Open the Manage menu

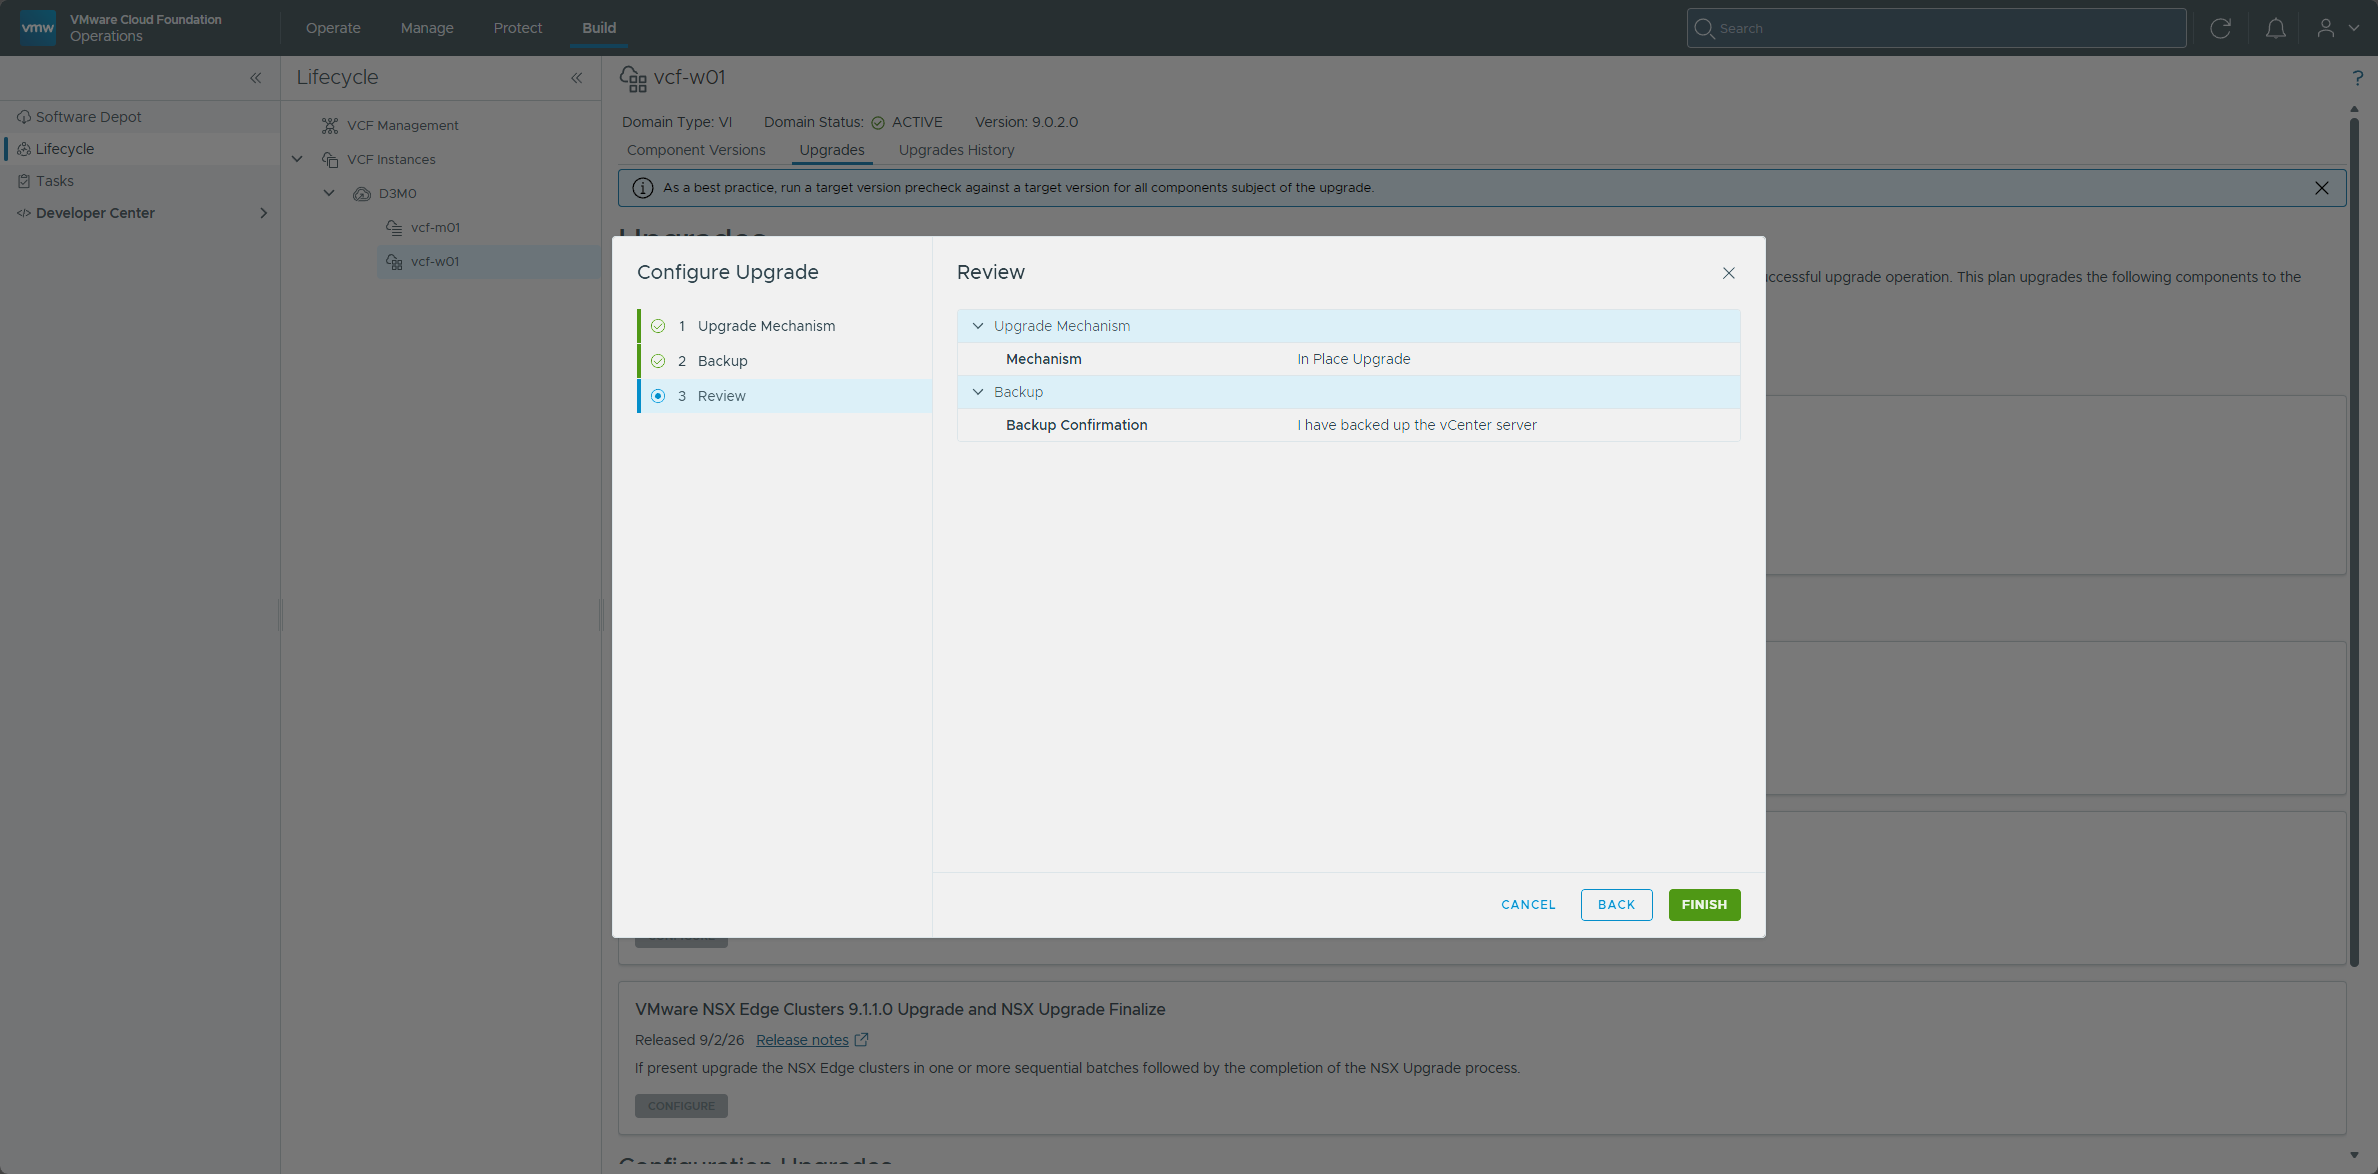click(x=427, y=28)
